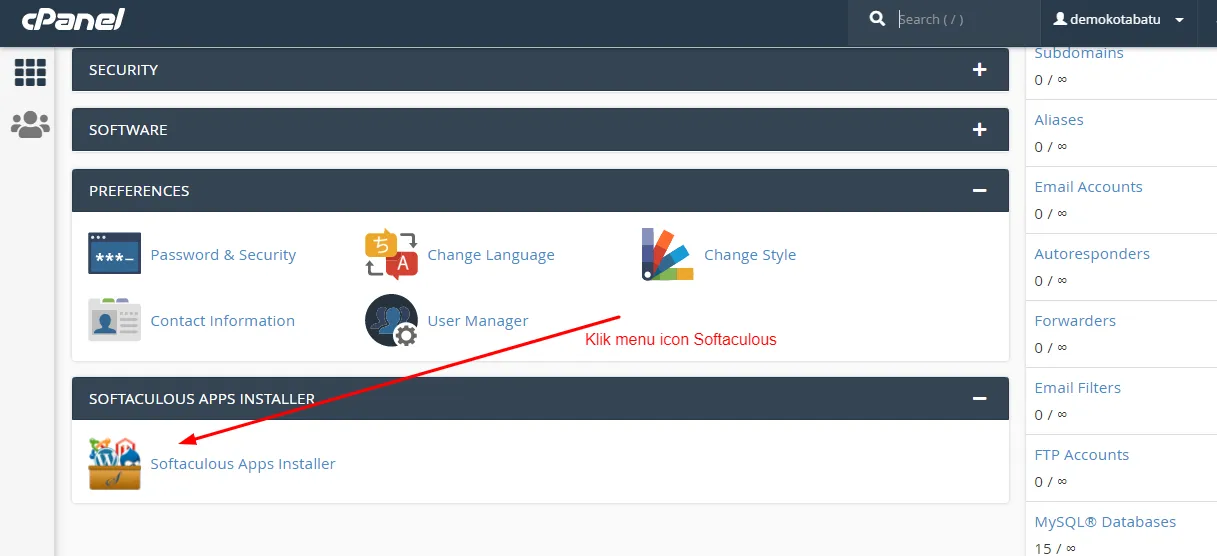Viewport: 1217px width, 556px height.
Task: Click the SECURITY section header title
Action: (x=123, y=70)
